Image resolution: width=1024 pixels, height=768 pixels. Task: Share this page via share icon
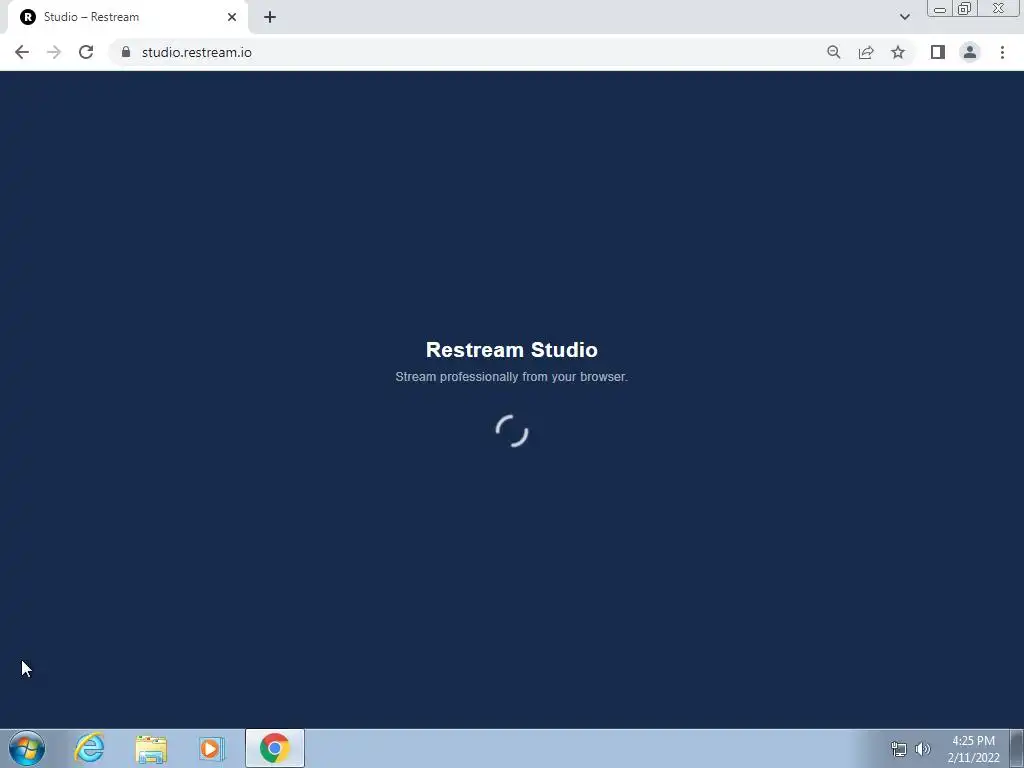click(866, 52)
